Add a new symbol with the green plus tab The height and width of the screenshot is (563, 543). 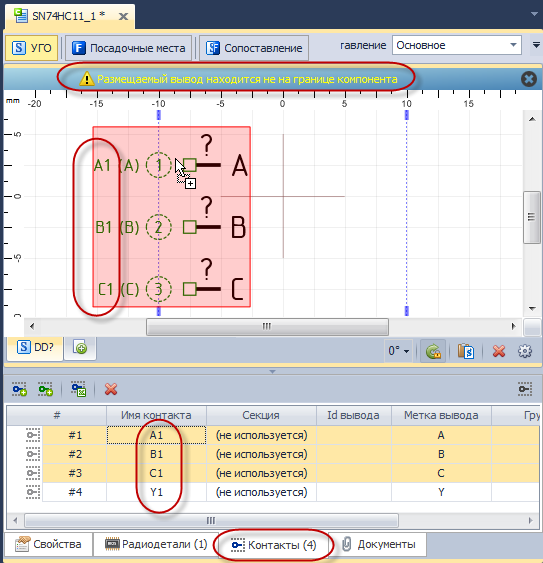pos(80,348)
